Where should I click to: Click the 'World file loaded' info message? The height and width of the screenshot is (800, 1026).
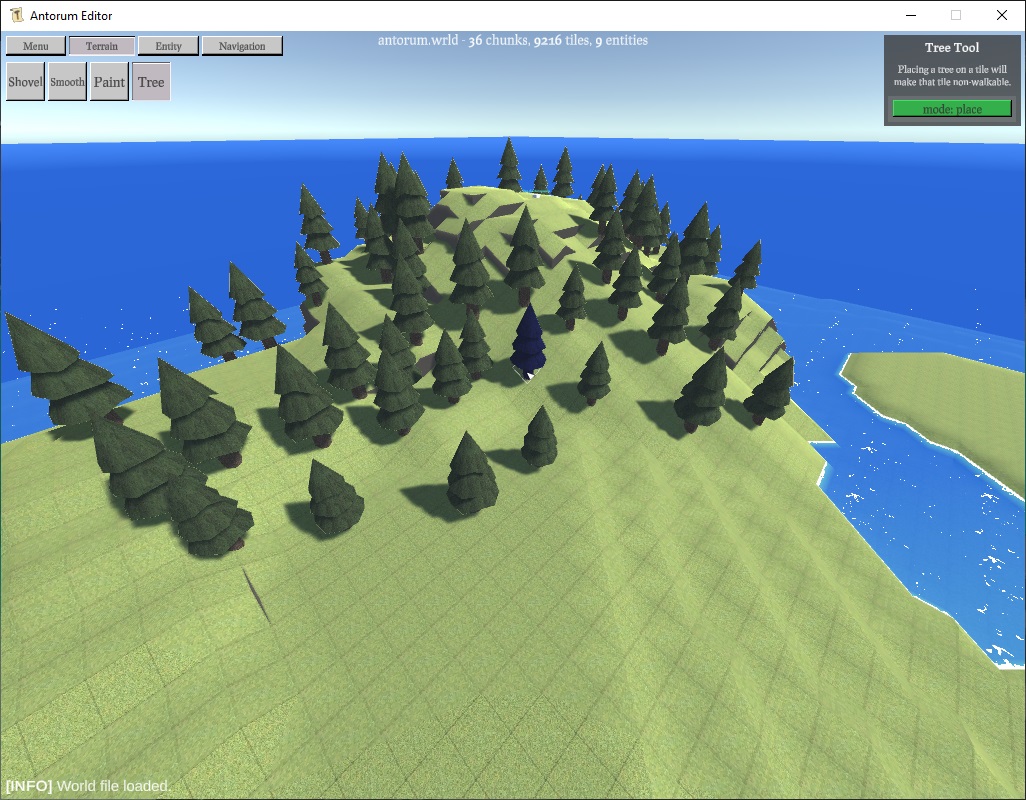pos(89,786)
